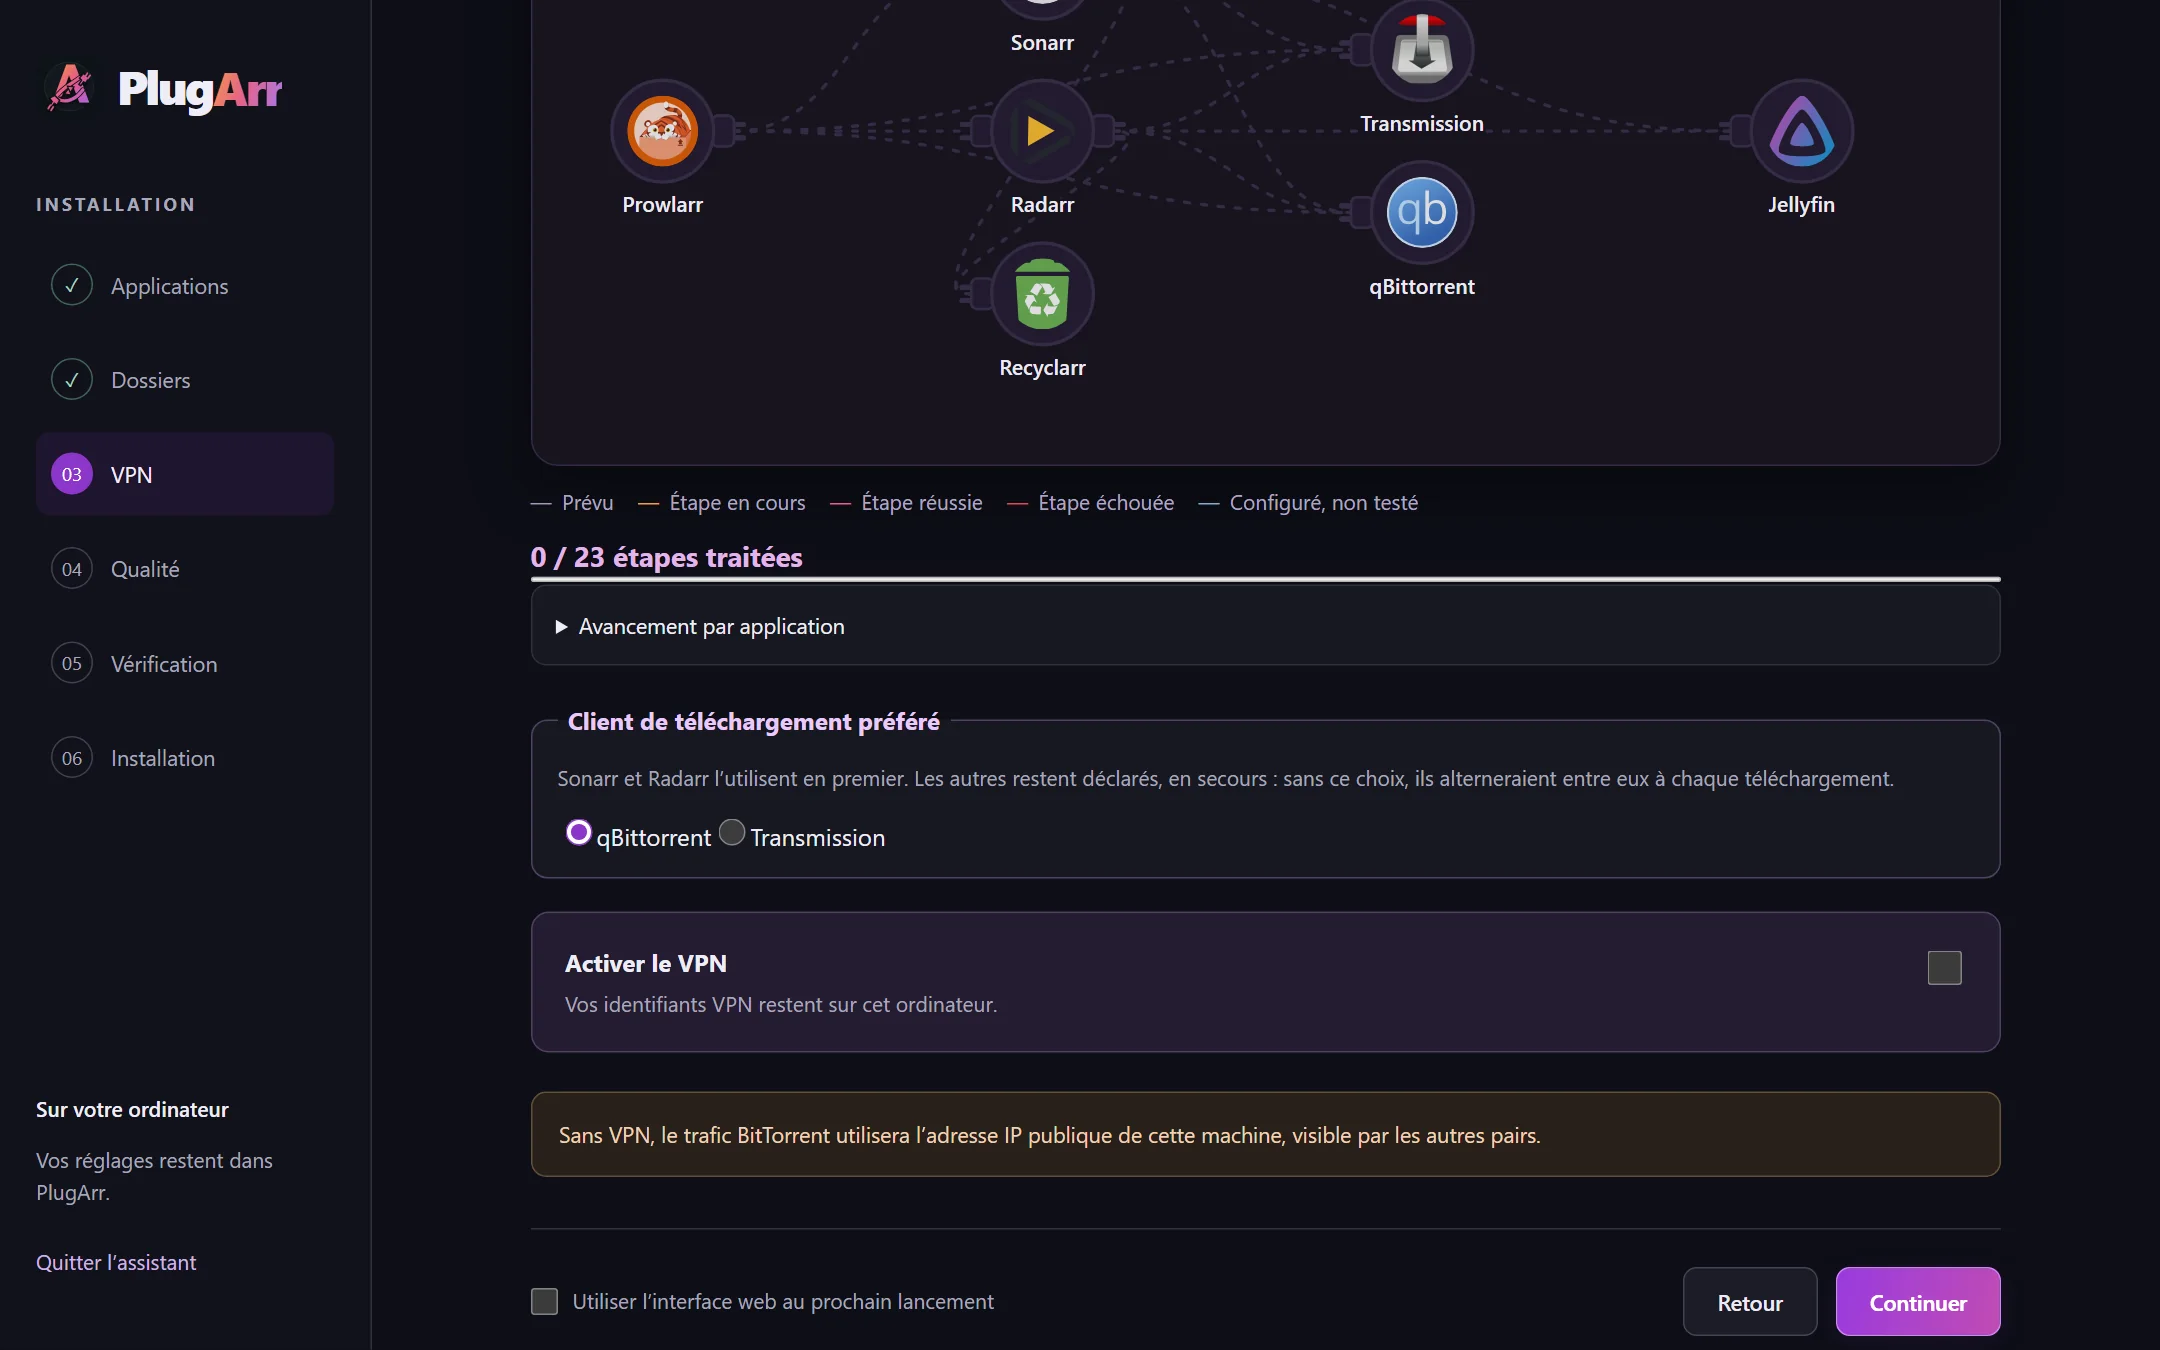Click the Recyclarr recycle bin icon
The height and width of the screenshot is (1350, 2160).
(x=1042, y=294)
